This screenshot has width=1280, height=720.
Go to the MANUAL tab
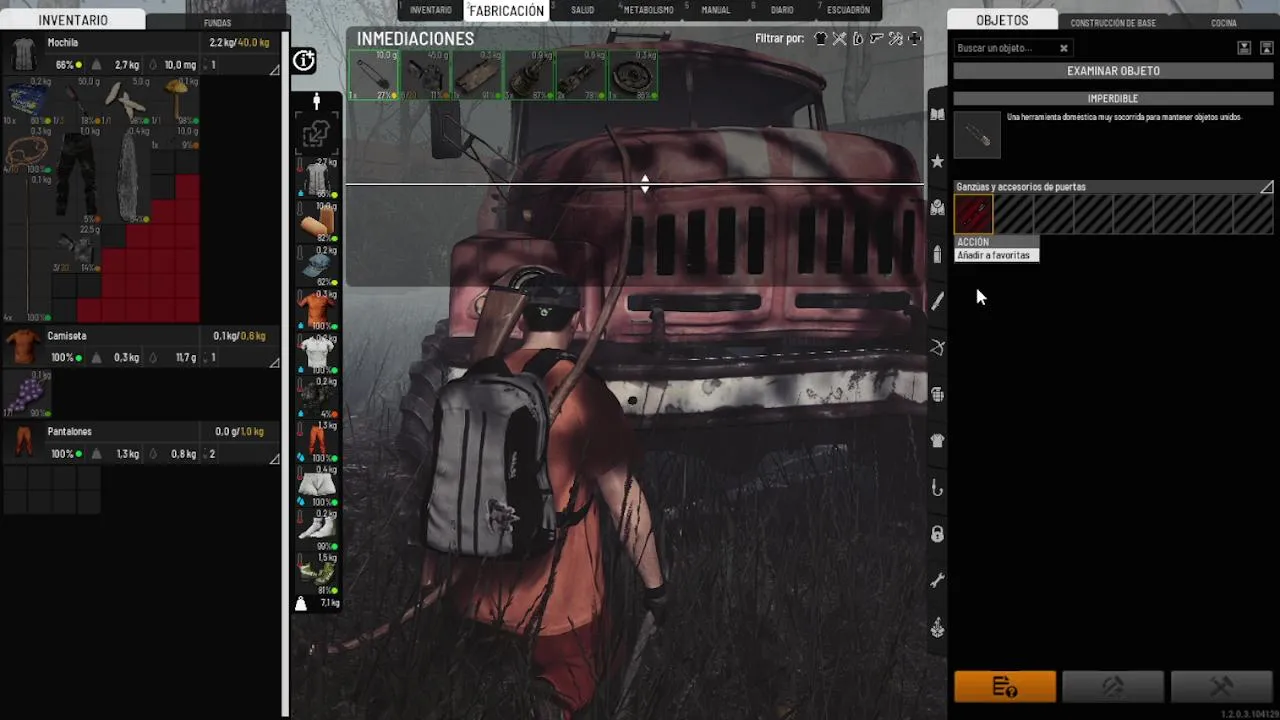[715, 10]
